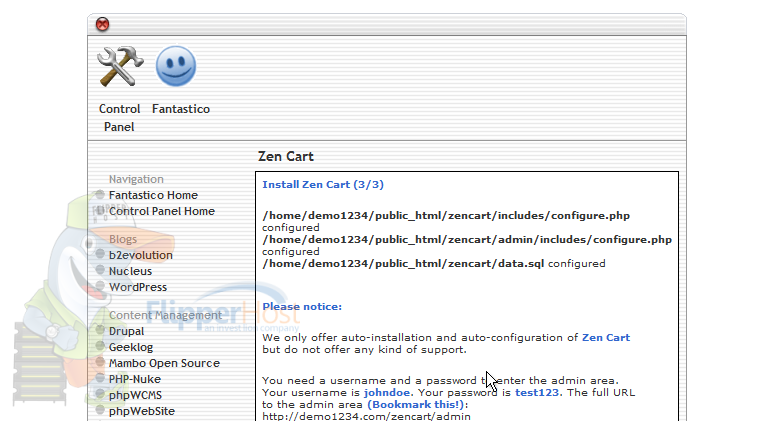Click the bullet icon beside Mambo Open Source

point(100,362)
